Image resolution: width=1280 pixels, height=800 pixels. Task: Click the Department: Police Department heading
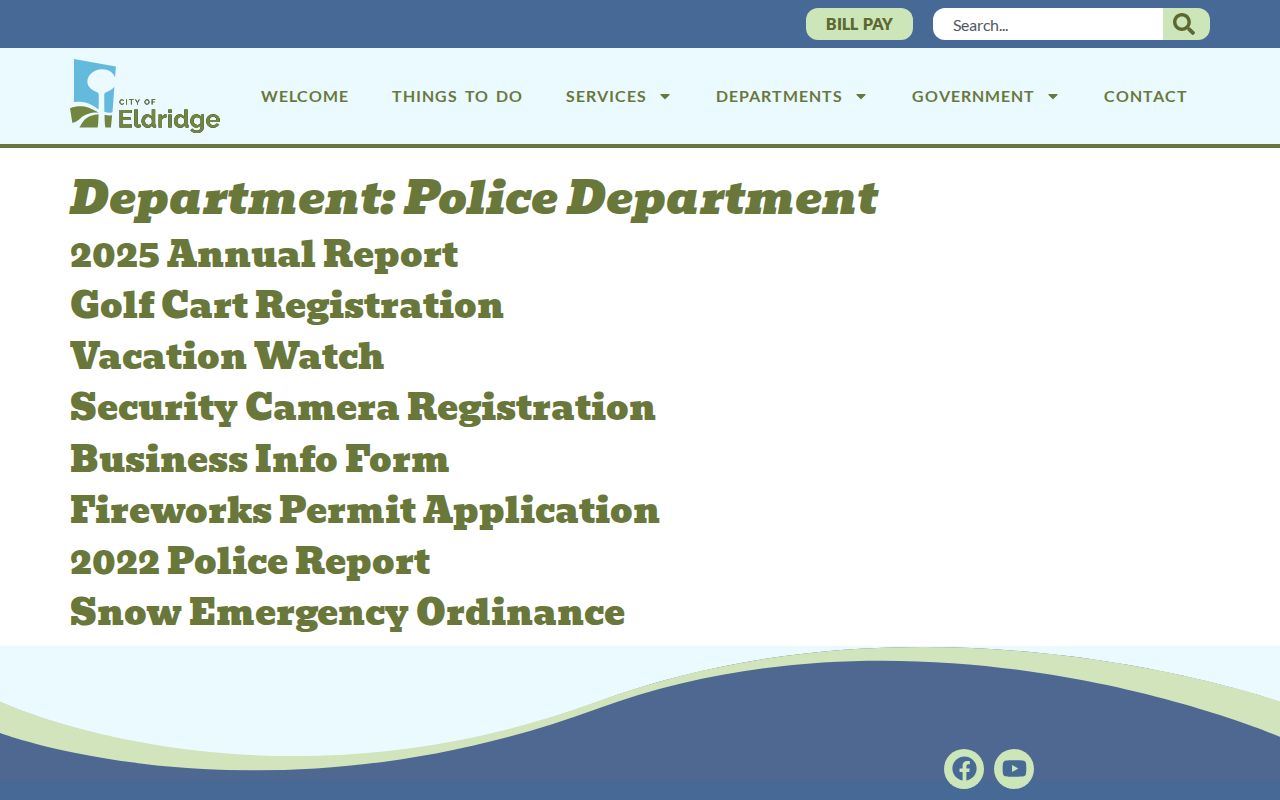pyautogui.click(x=474, y=198)
